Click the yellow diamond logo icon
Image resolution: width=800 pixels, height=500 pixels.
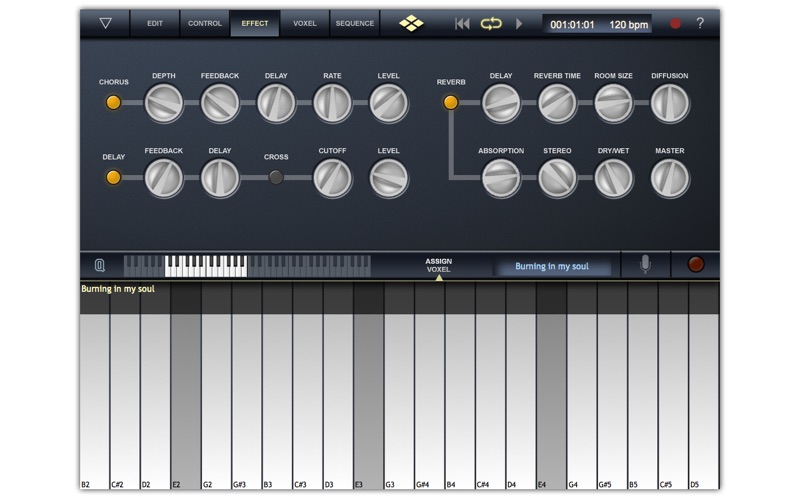pyautogui.click(x=411, y=23)
